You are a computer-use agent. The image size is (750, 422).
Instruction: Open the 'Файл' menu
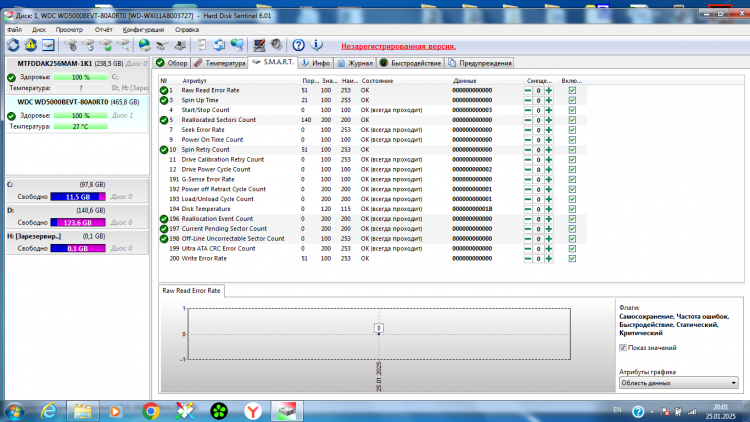click(x=14, y=30)
